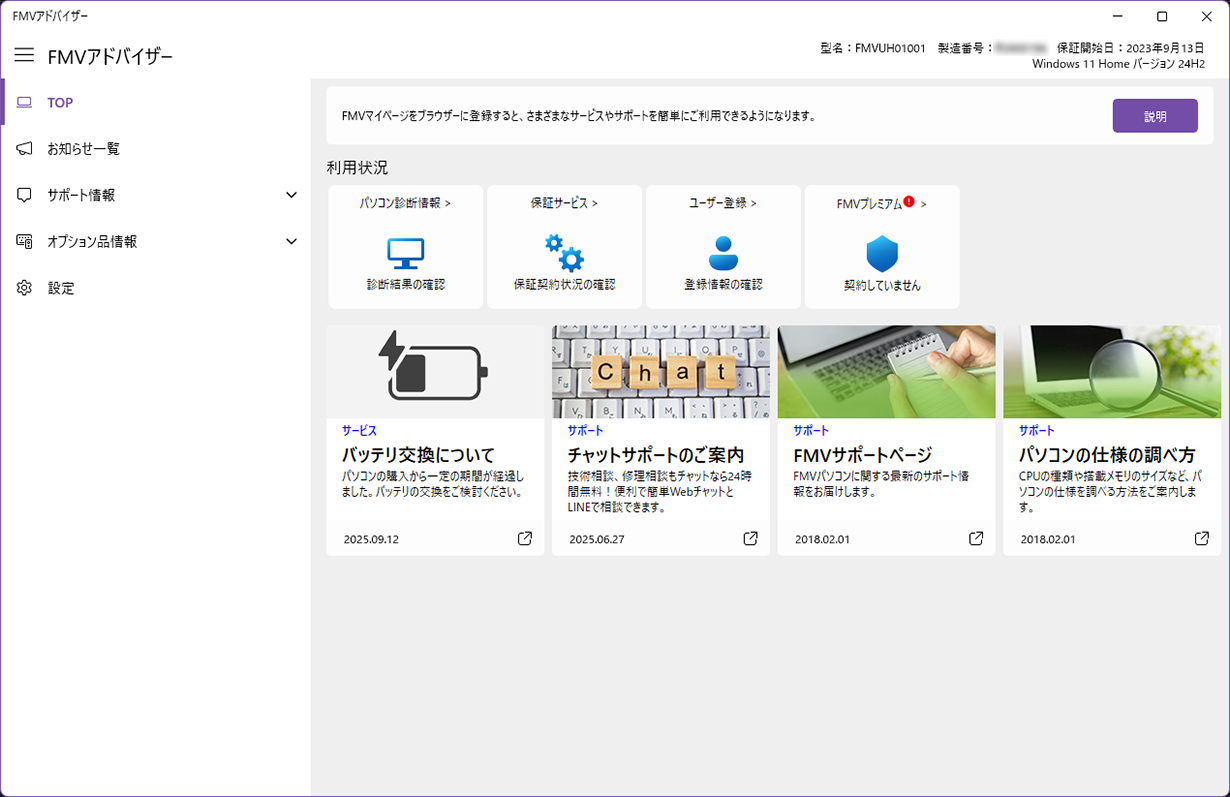1230x797 pixels.
Task: Open 設定 in the sidebar
Action: [61, 288]
